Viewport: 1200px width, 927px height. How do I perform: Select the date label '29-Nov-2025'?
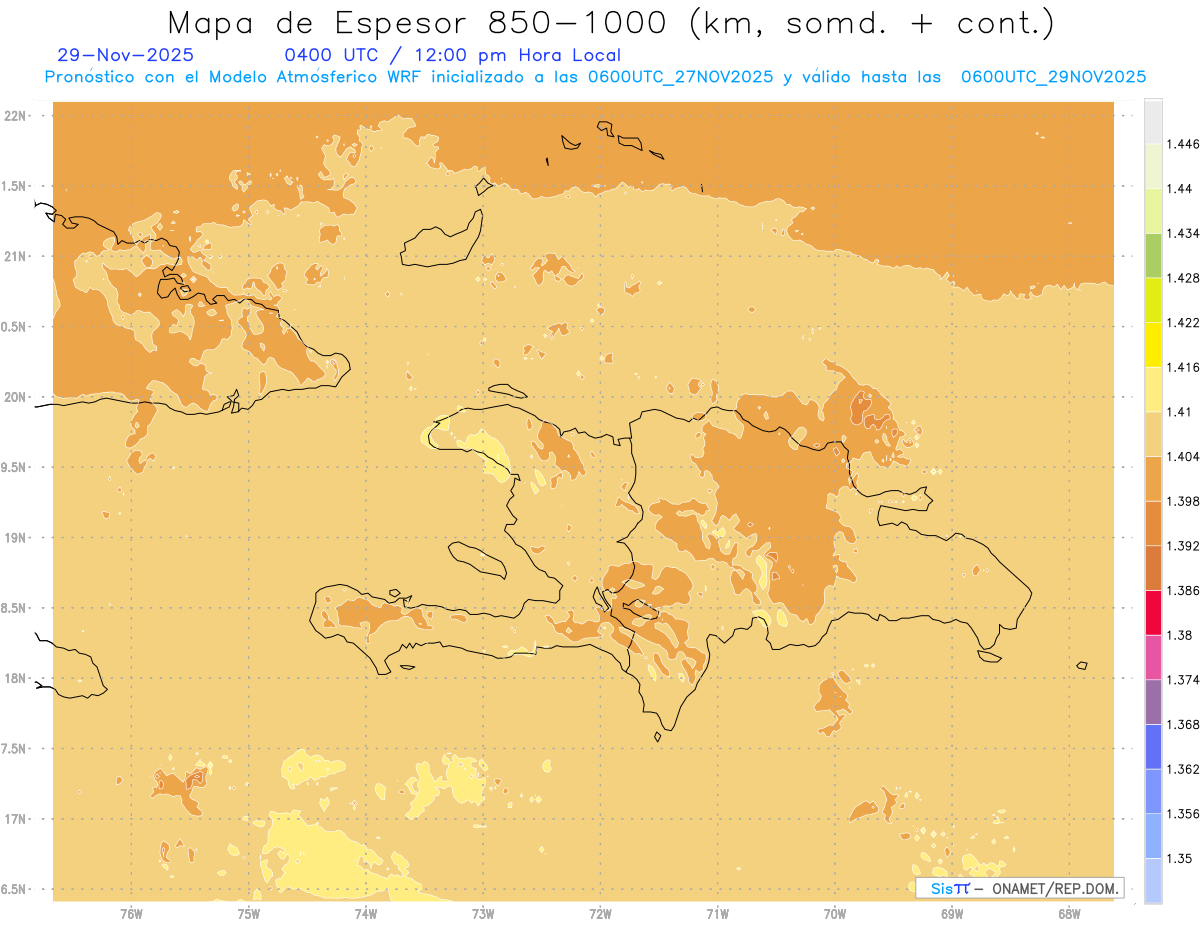tap(126, 55)
